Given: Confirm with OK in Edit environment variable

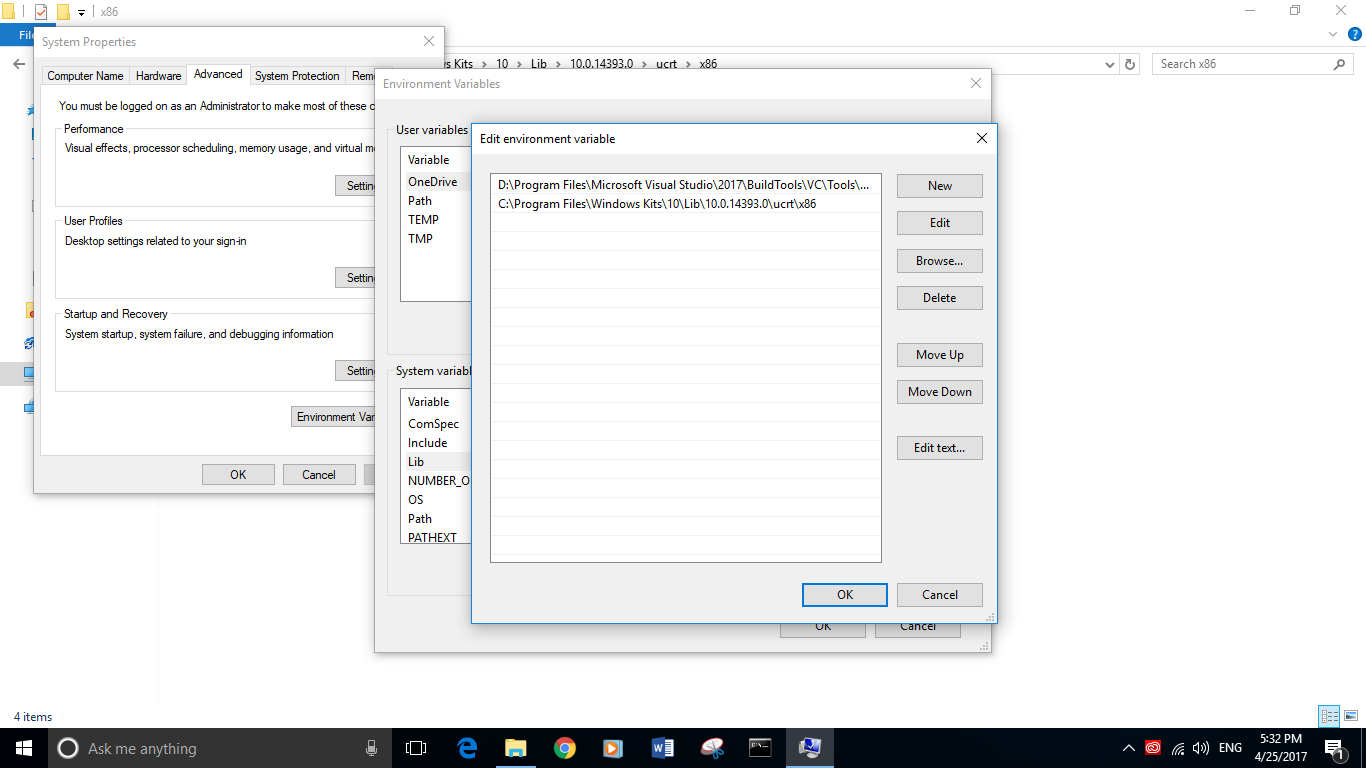Looking at the screenshot, I should tap(845, 595).
